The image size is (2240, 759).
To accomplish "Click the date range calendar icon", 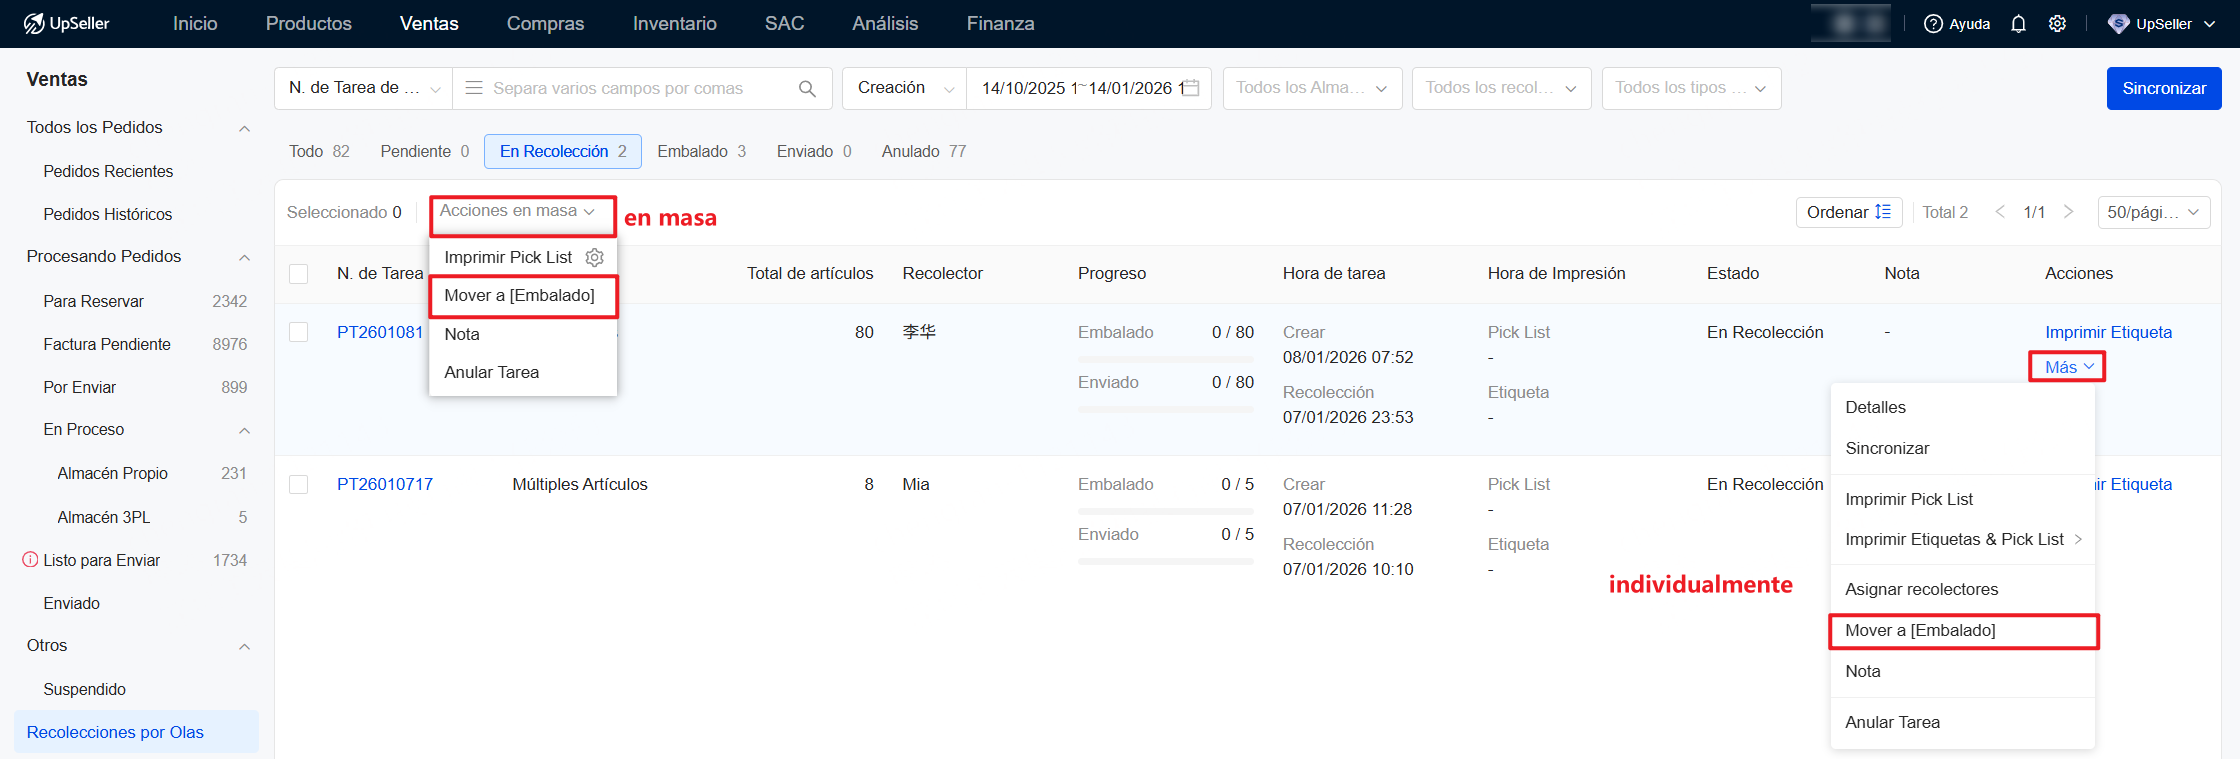I will 1191,88.
